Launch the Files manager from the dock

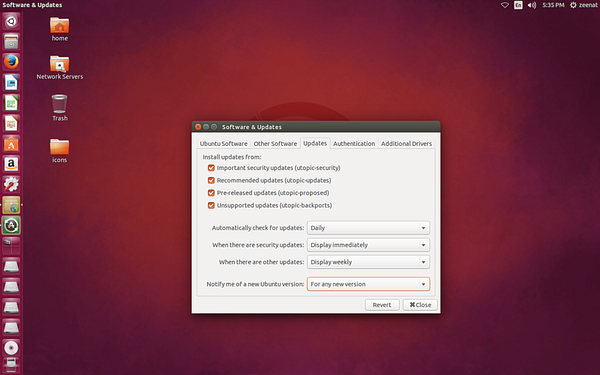pos(11,41)
